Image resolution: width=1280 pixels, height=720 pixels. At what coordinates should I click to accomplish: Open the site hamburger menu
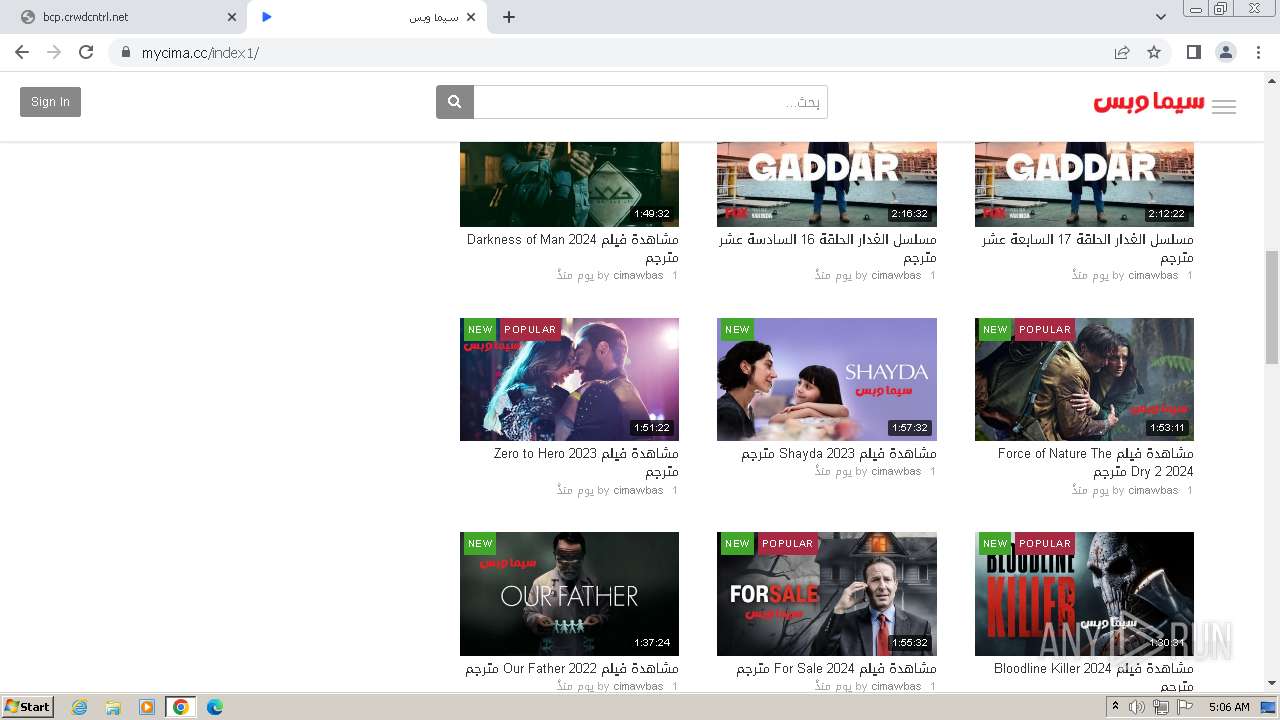tap(1224, 107)
